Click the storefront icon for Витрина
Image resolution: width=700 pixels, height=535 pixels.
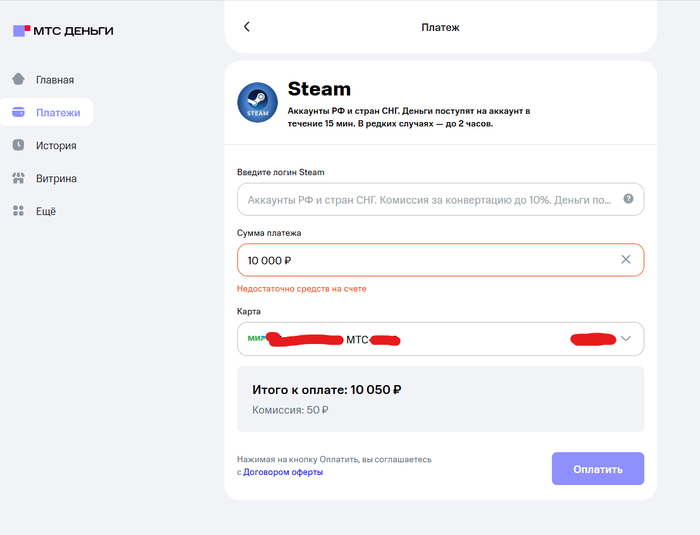(18, 179)
